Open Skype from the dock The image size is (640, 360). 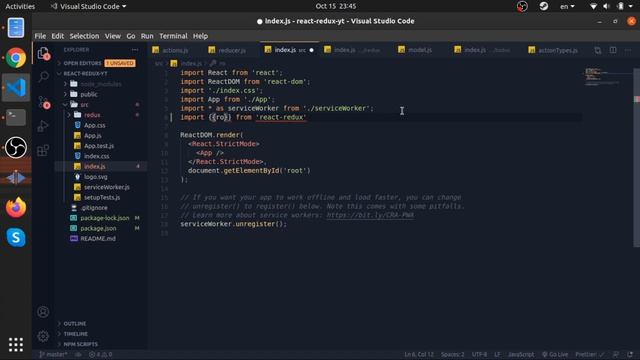pyautogui.click(x=16, y=238)
